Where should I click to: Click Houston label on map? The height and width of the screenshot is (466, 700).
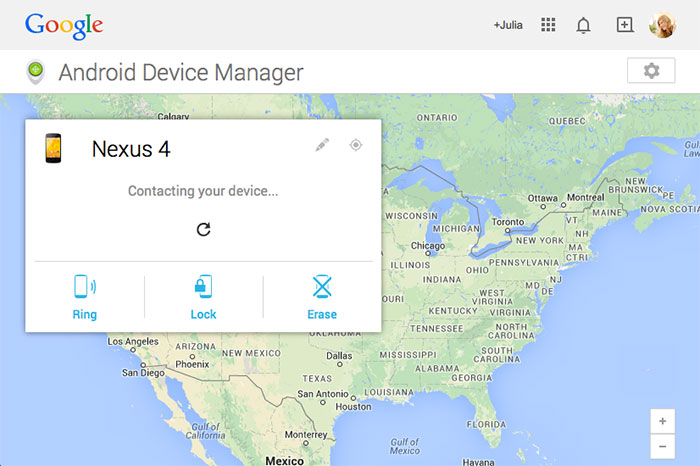353,407
